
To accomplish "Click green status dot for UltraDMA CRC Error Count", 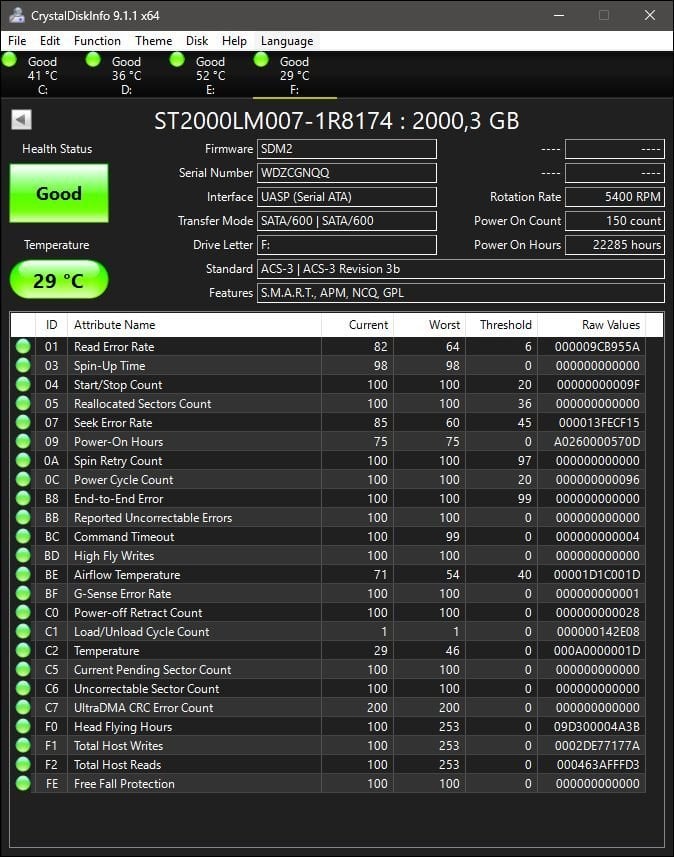I will (x=23, y=708).
